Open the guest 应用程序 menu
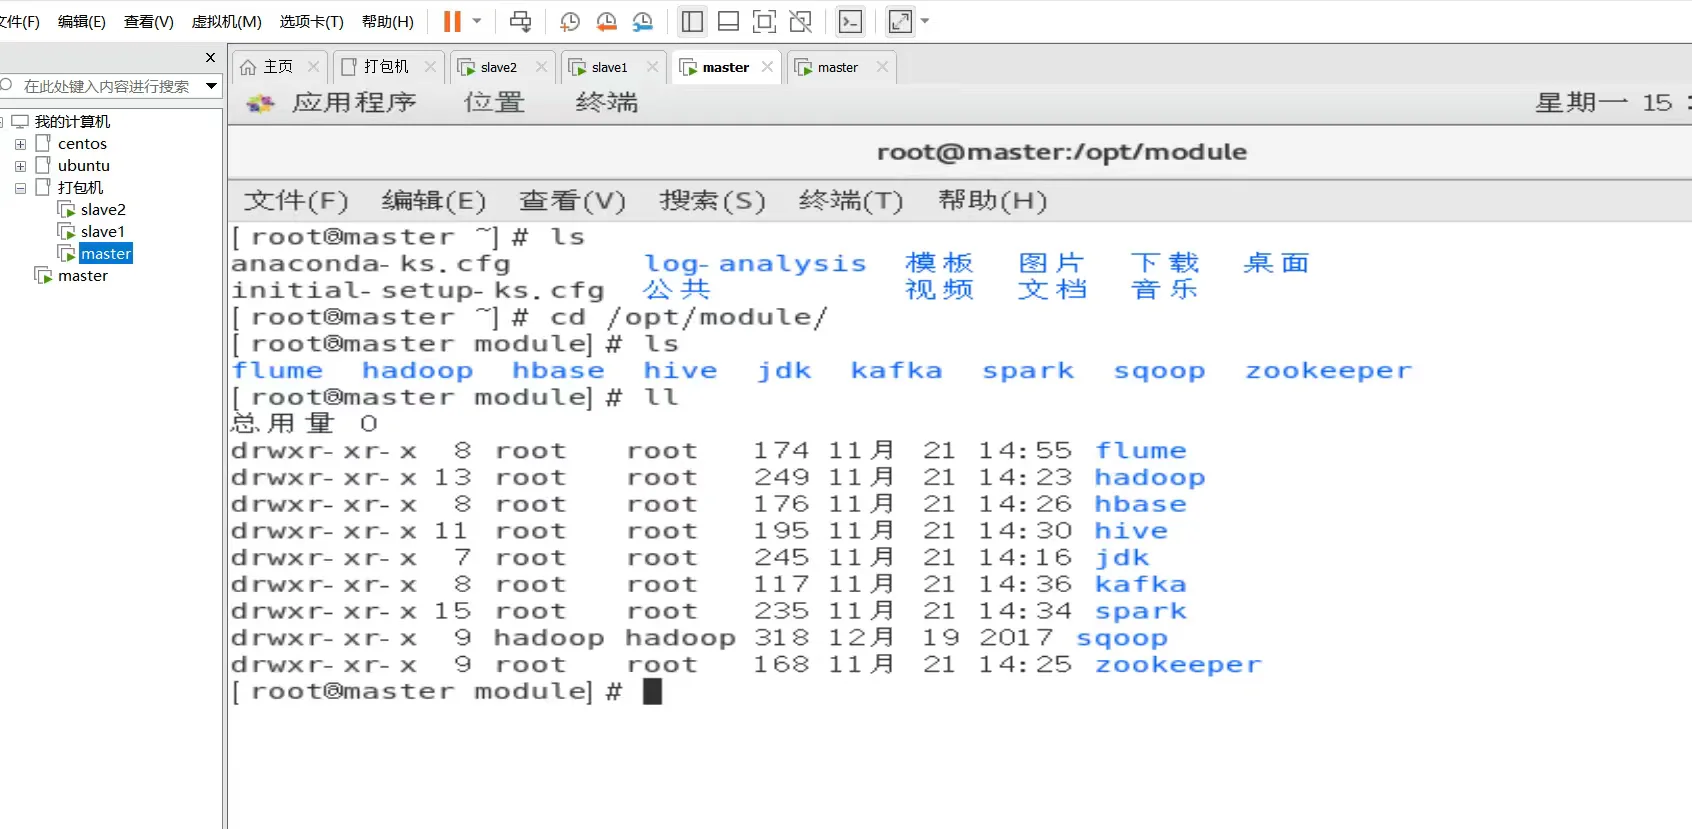Viewport: 1692px width, 829px height. (354, 102)
